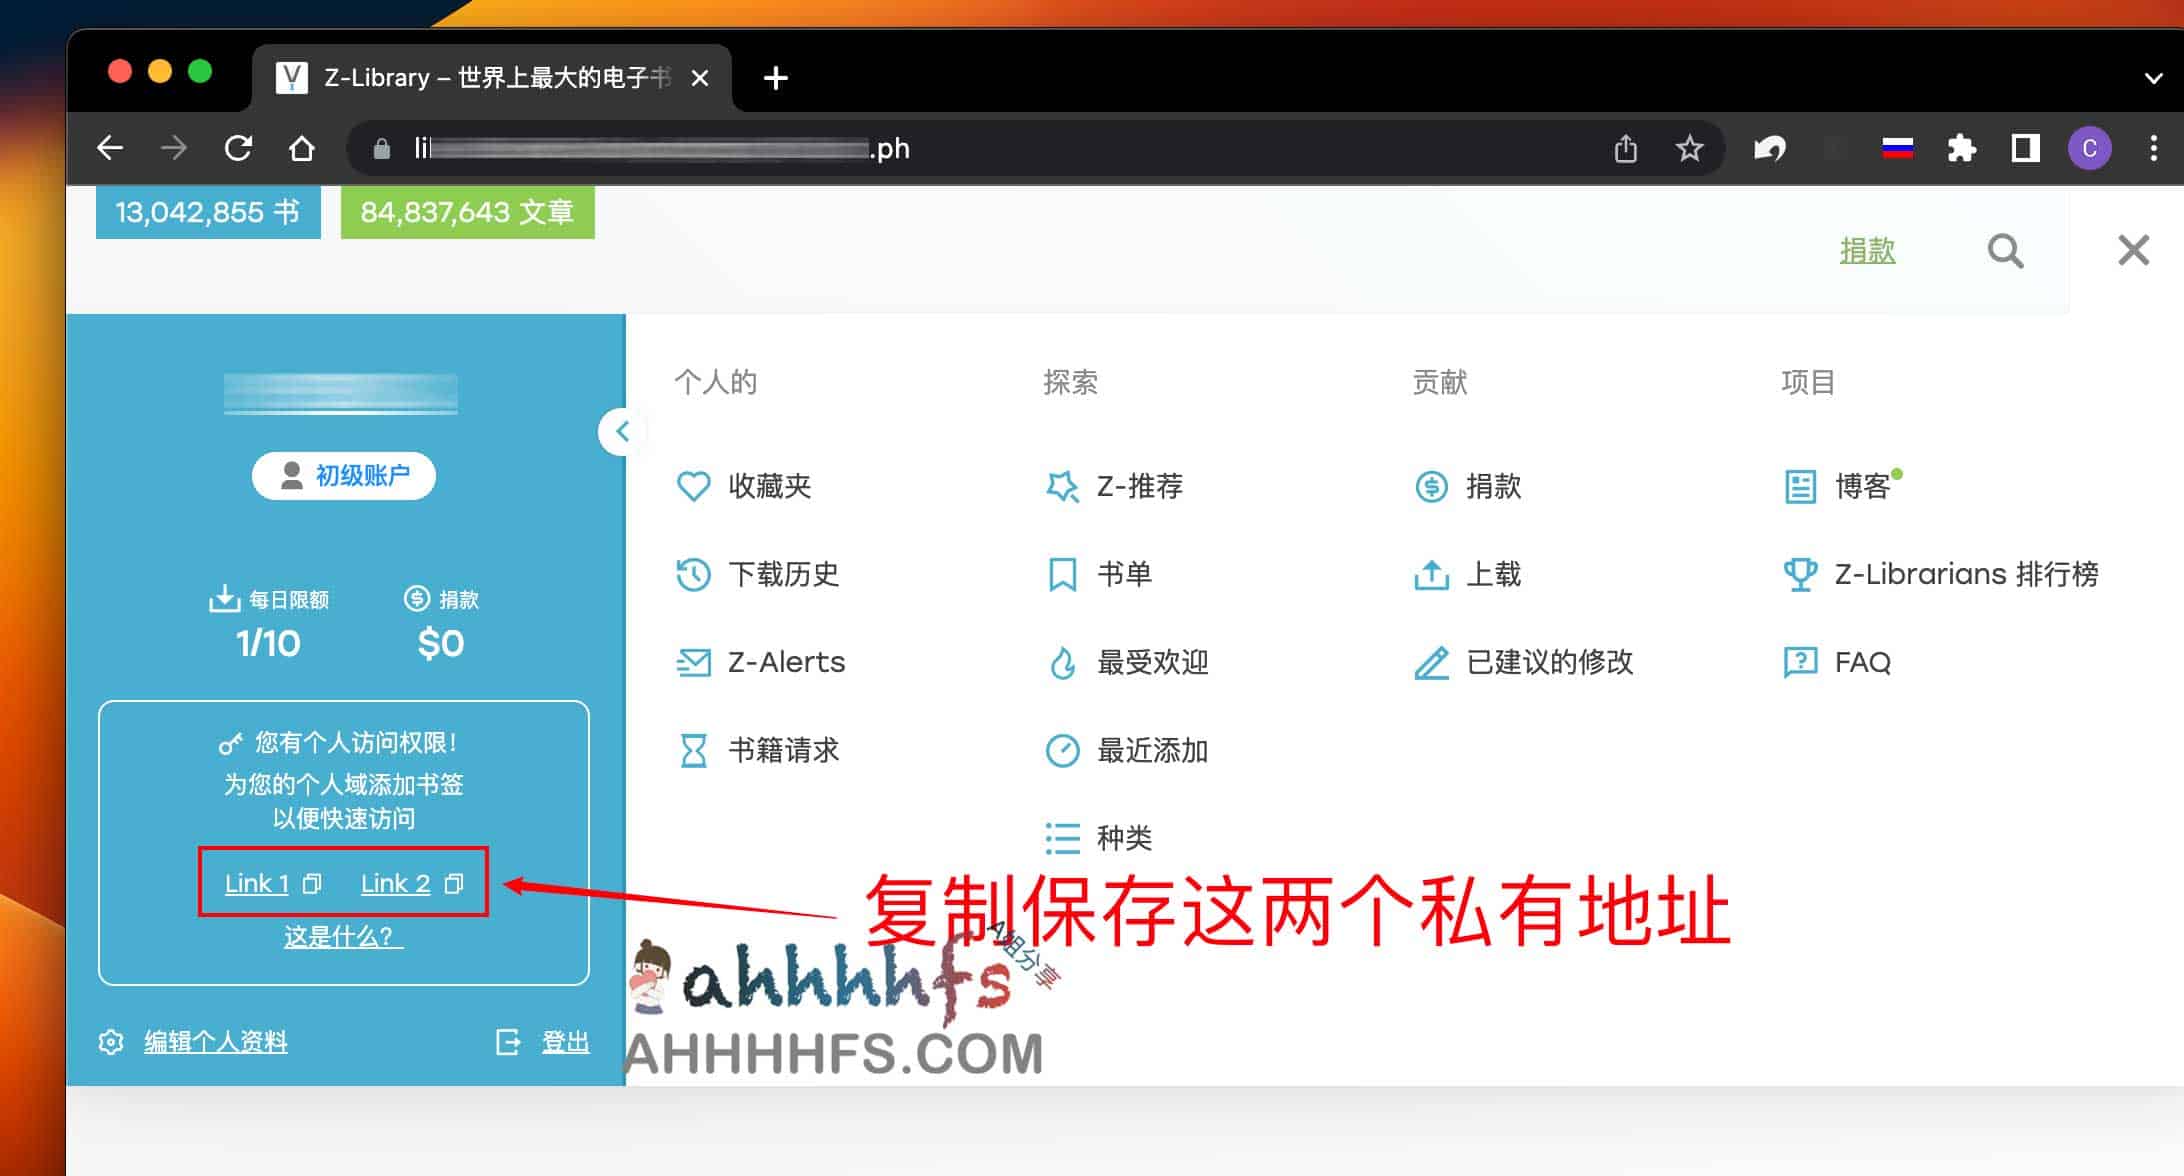Open search via magnifier icon
Image resolution: width=2184 pixels, height=1176 pixels.
click(x=2006, y=250)
